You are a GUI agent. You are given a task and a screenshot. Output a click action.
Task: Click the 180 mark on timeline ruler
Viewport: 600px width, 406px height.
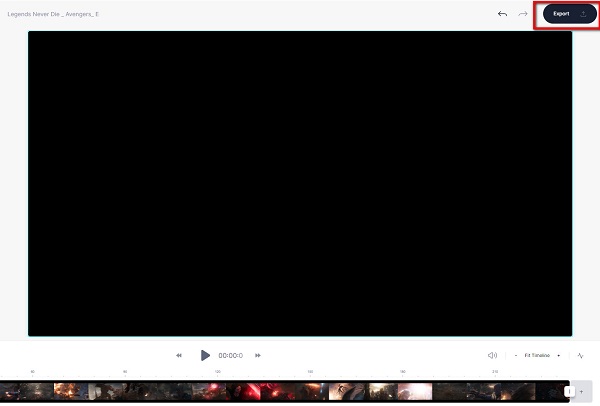[x=403, y=372]
